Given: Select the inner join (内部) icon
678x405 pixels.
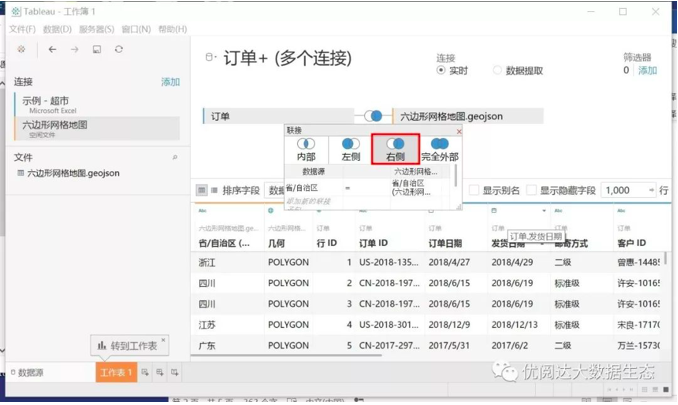Looking at the screenshot, I should pyautogui.click(x=306, y=145).
